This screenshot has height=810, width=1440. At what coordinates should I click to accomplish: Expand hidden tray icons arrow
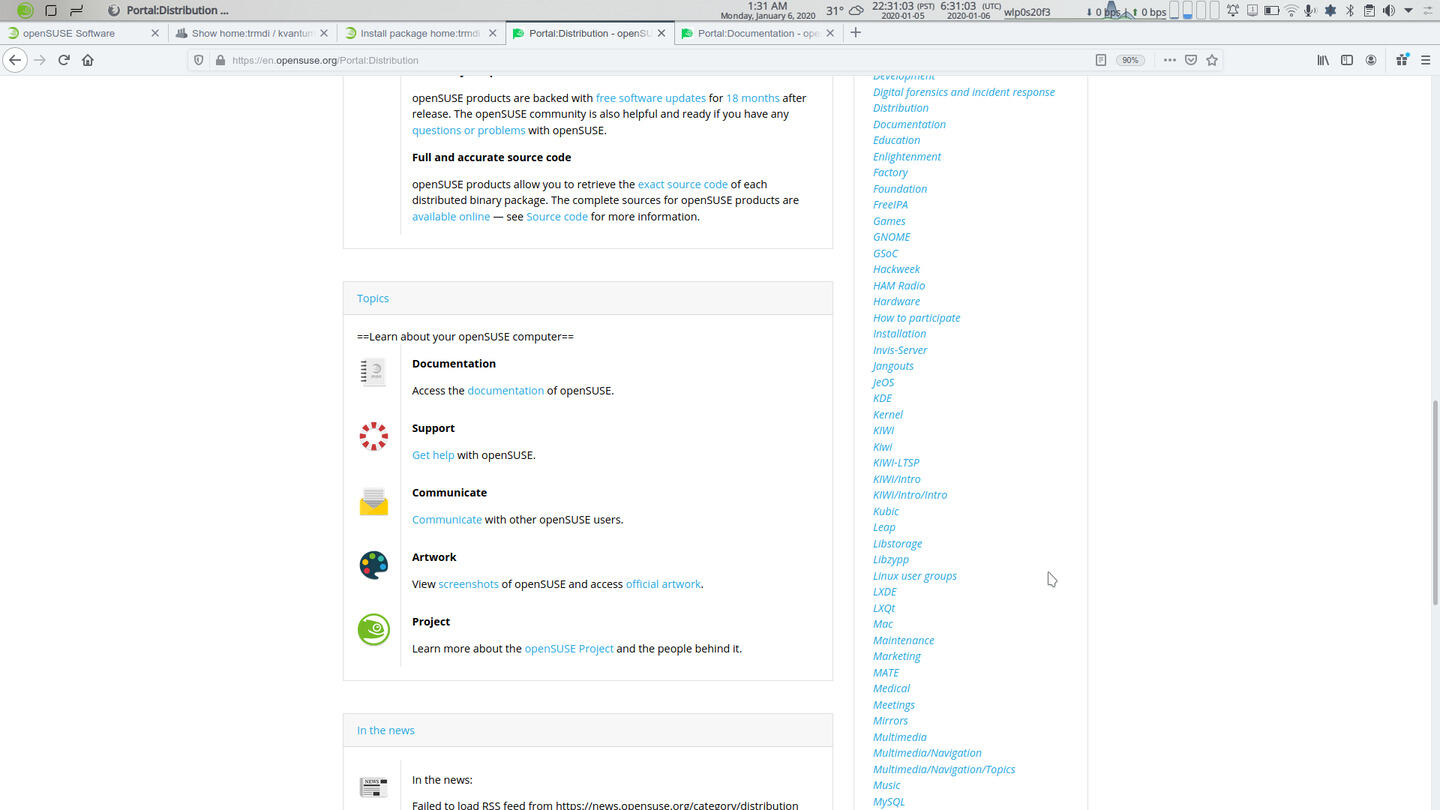pos(1409,11)
